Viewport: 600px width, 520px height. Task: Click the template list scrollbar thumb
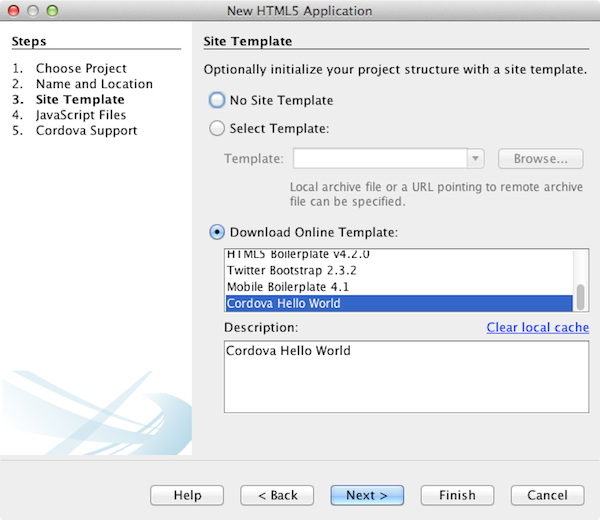coord(581,298)
